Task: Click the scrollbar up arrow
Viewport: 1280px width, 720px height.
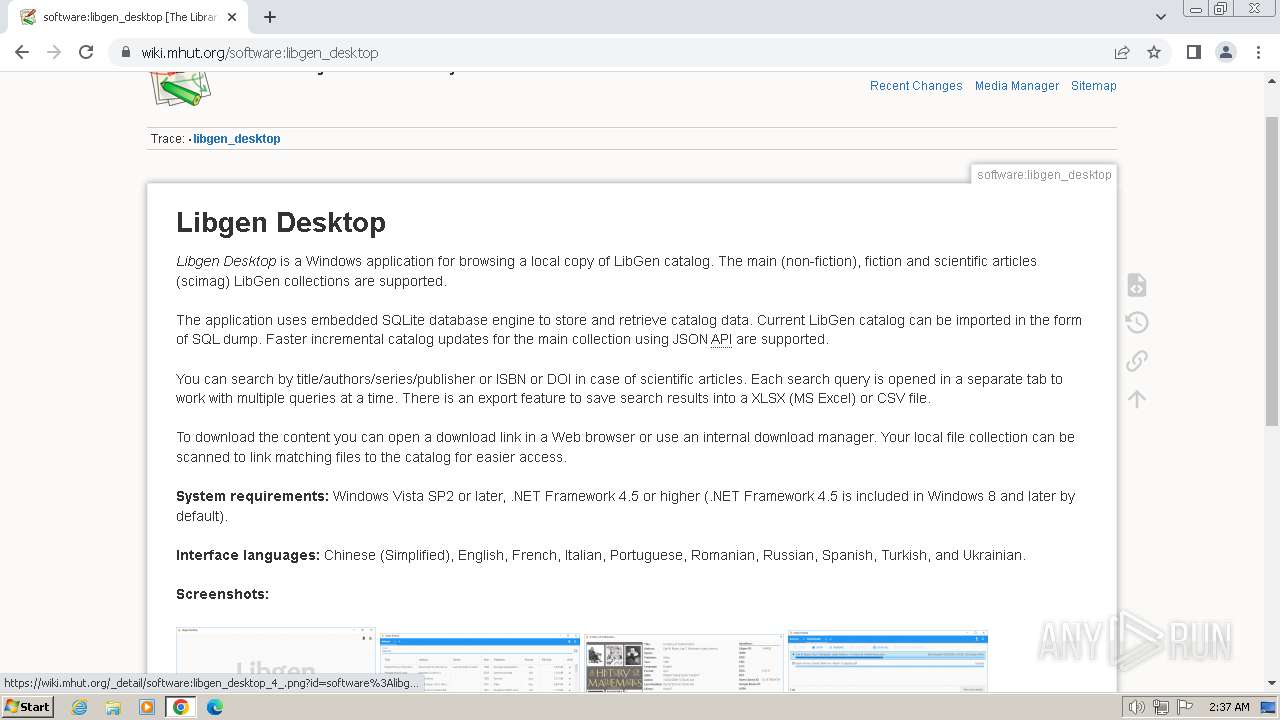Action: pyautogui.click(x=1271, y=80)
